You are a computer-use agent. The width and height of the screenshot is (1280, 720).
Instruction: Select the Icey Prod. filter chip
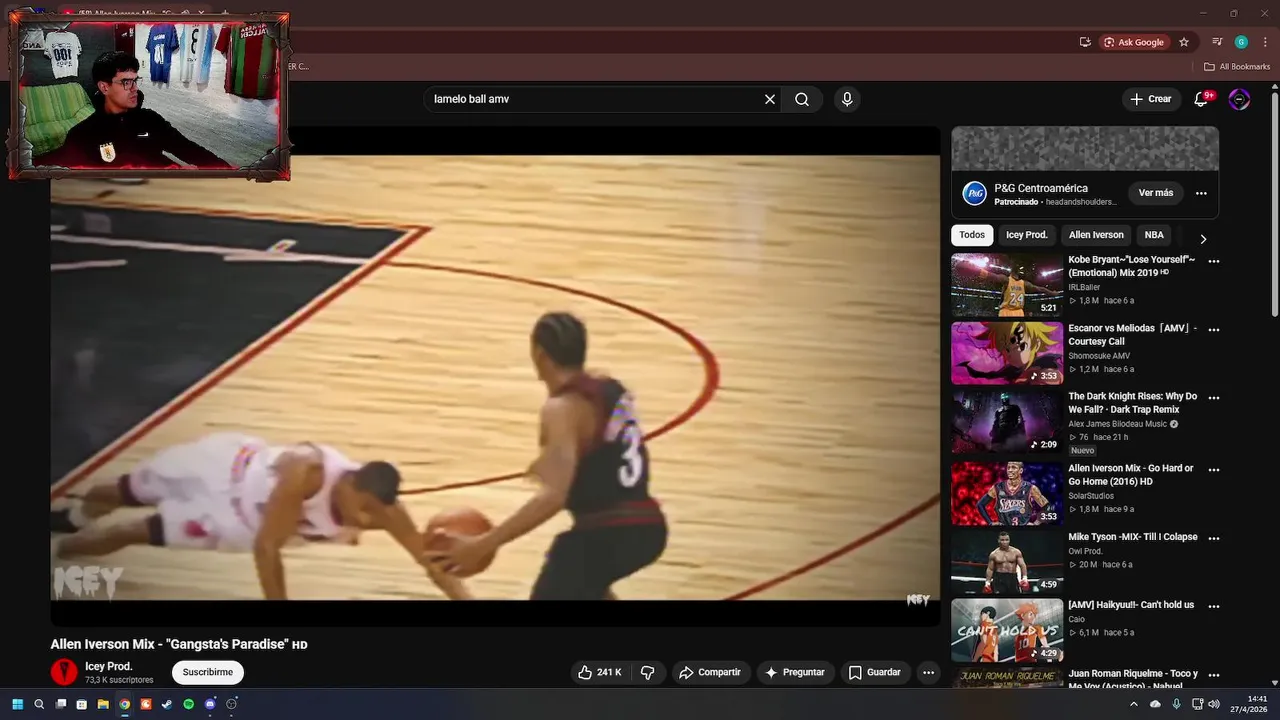[x=1027, y=235]
